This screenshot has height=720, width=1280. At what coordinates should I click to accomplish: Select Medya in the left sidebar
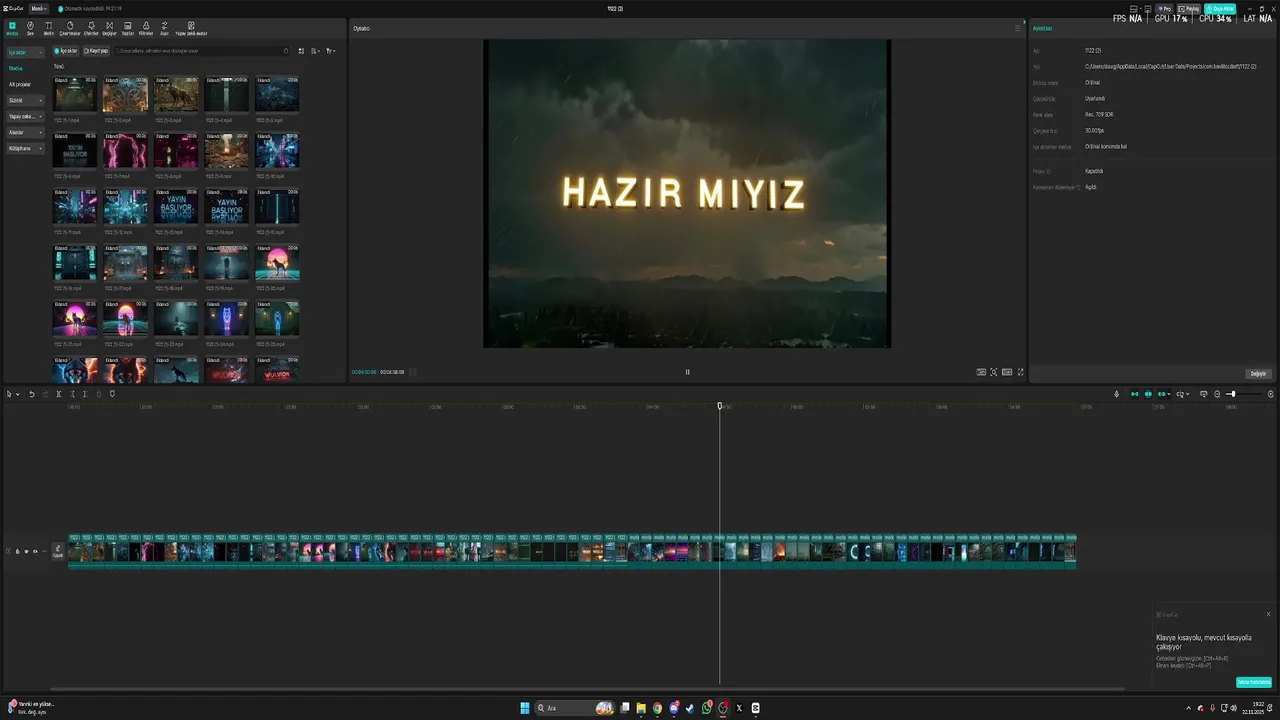click(x=16, y=68)
